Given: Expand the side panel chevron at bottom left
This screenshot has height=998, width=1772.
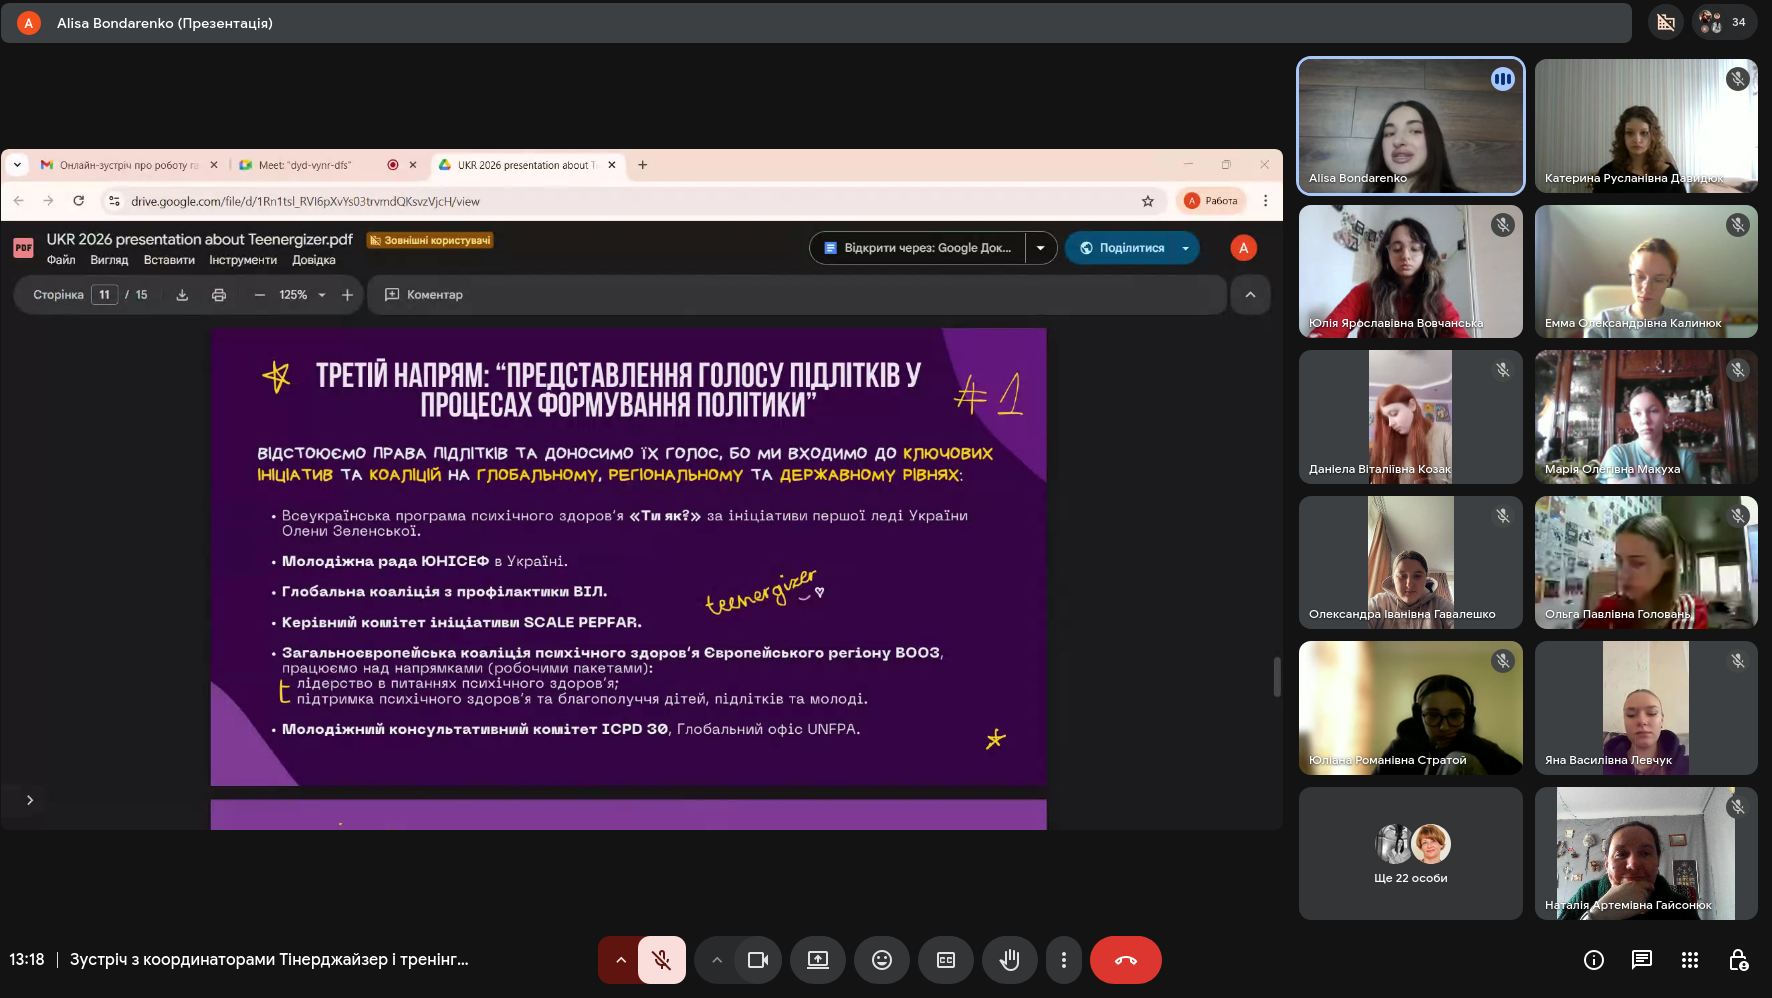Looking at the screenshot, I should point(30,800).
